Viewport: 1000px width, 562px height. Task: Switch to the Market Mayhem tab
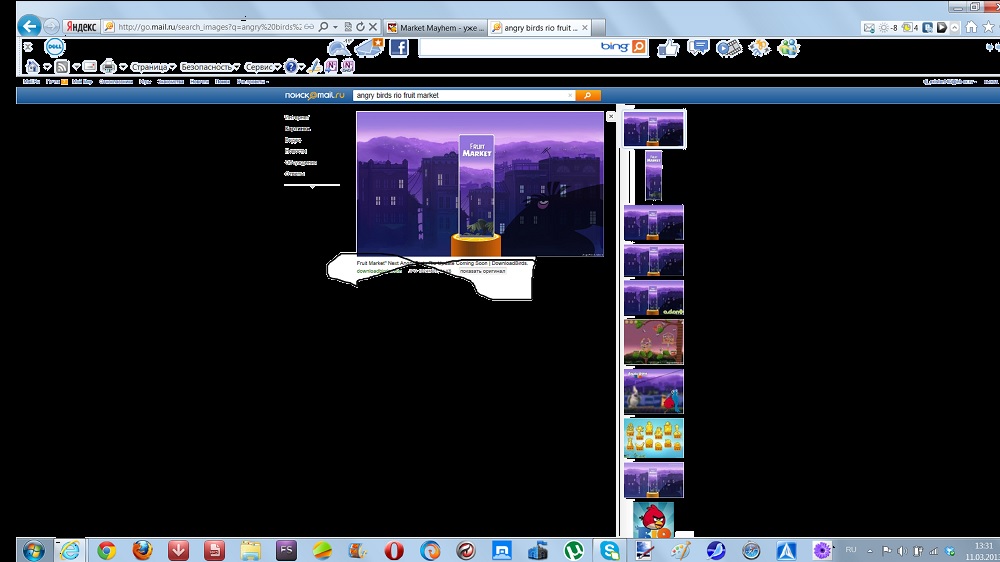[x=436, y=27]
